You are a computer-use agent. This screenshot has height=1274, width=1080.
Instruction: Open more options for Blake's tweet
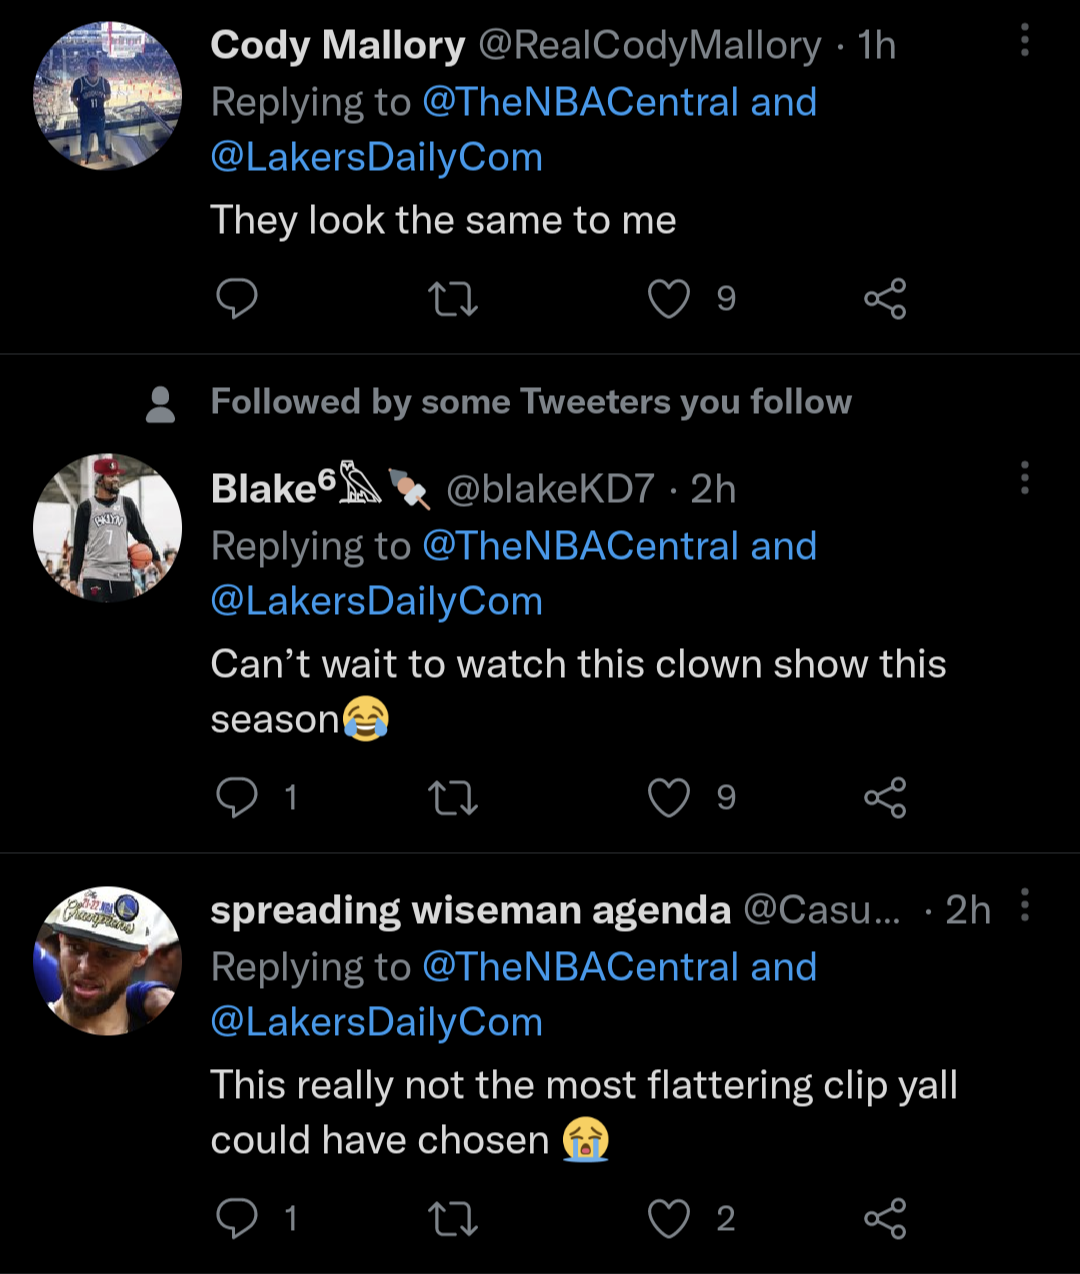tap(1024, 479)
